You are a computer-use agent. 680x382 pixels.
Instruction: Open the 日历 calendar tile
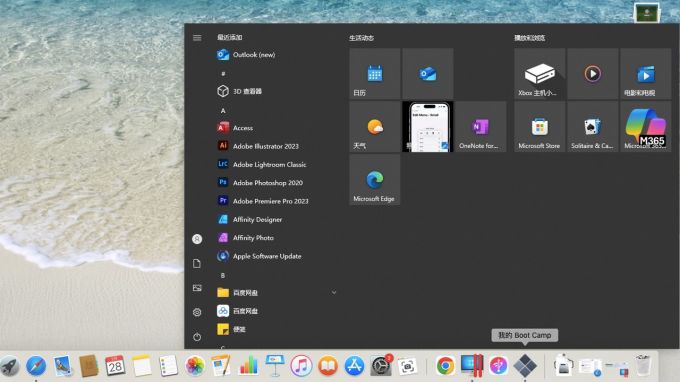[x=375, y=74]
